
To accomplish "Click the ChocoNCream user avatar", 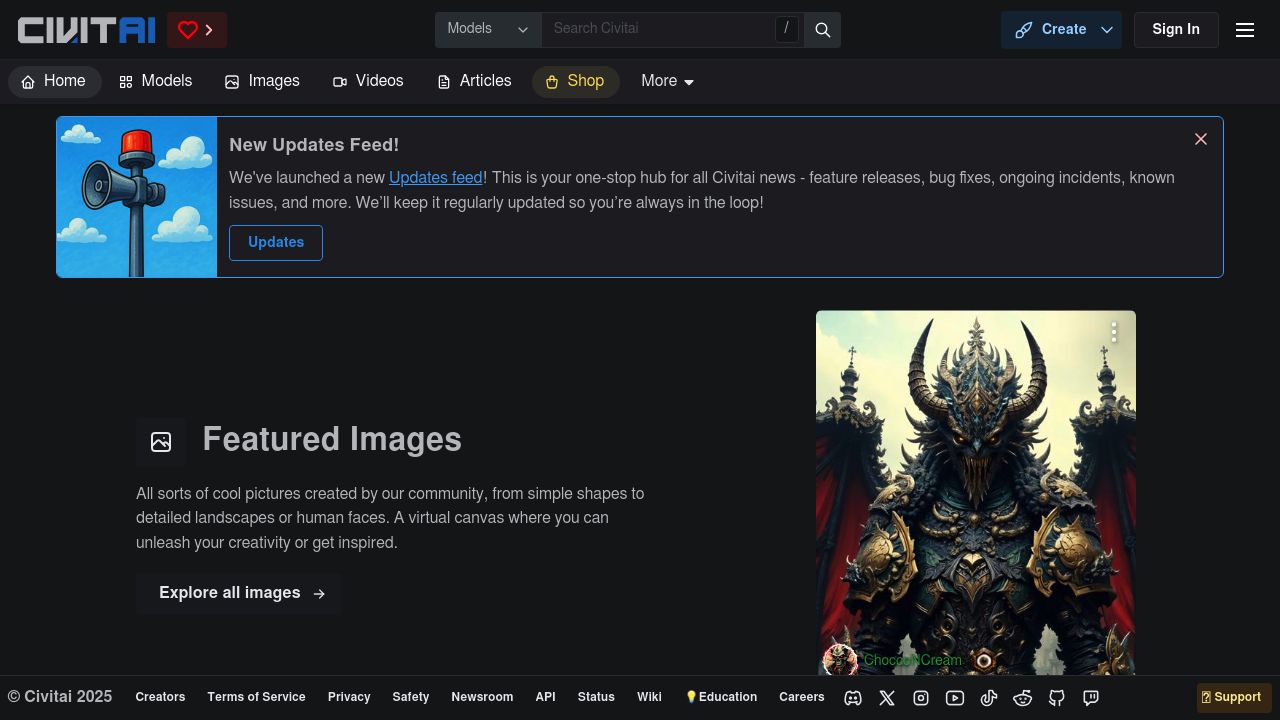I will click(840, 660).
